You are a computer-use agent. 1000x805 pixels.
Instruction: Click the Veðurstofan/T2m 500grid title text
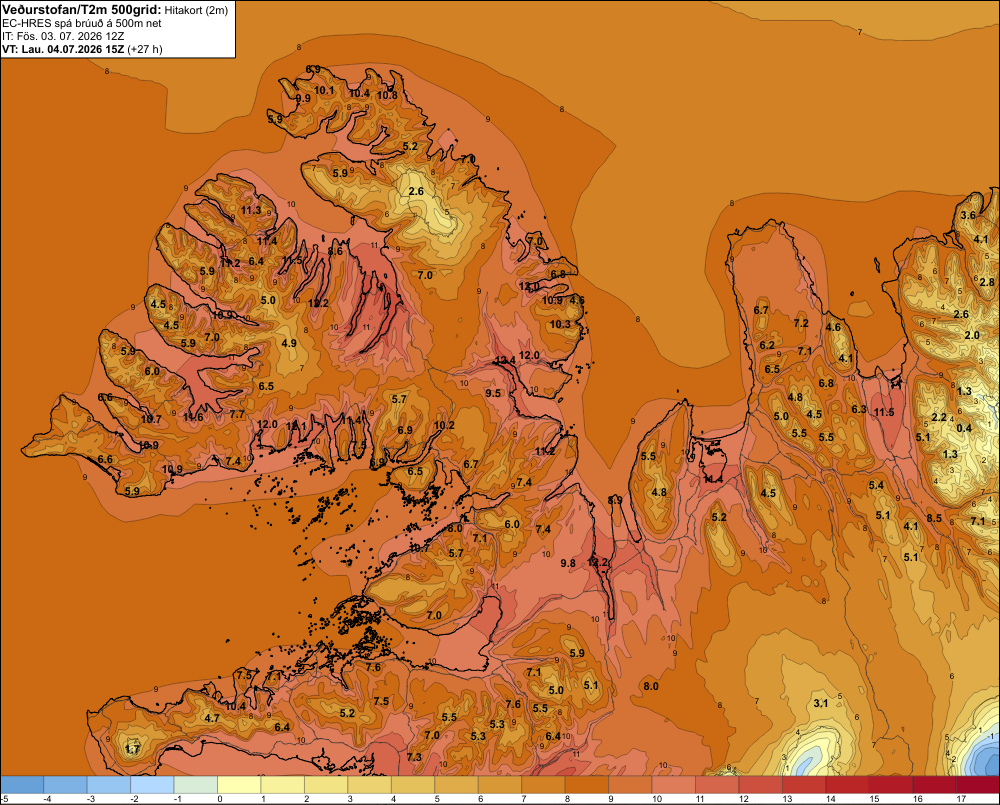[82, 10]
